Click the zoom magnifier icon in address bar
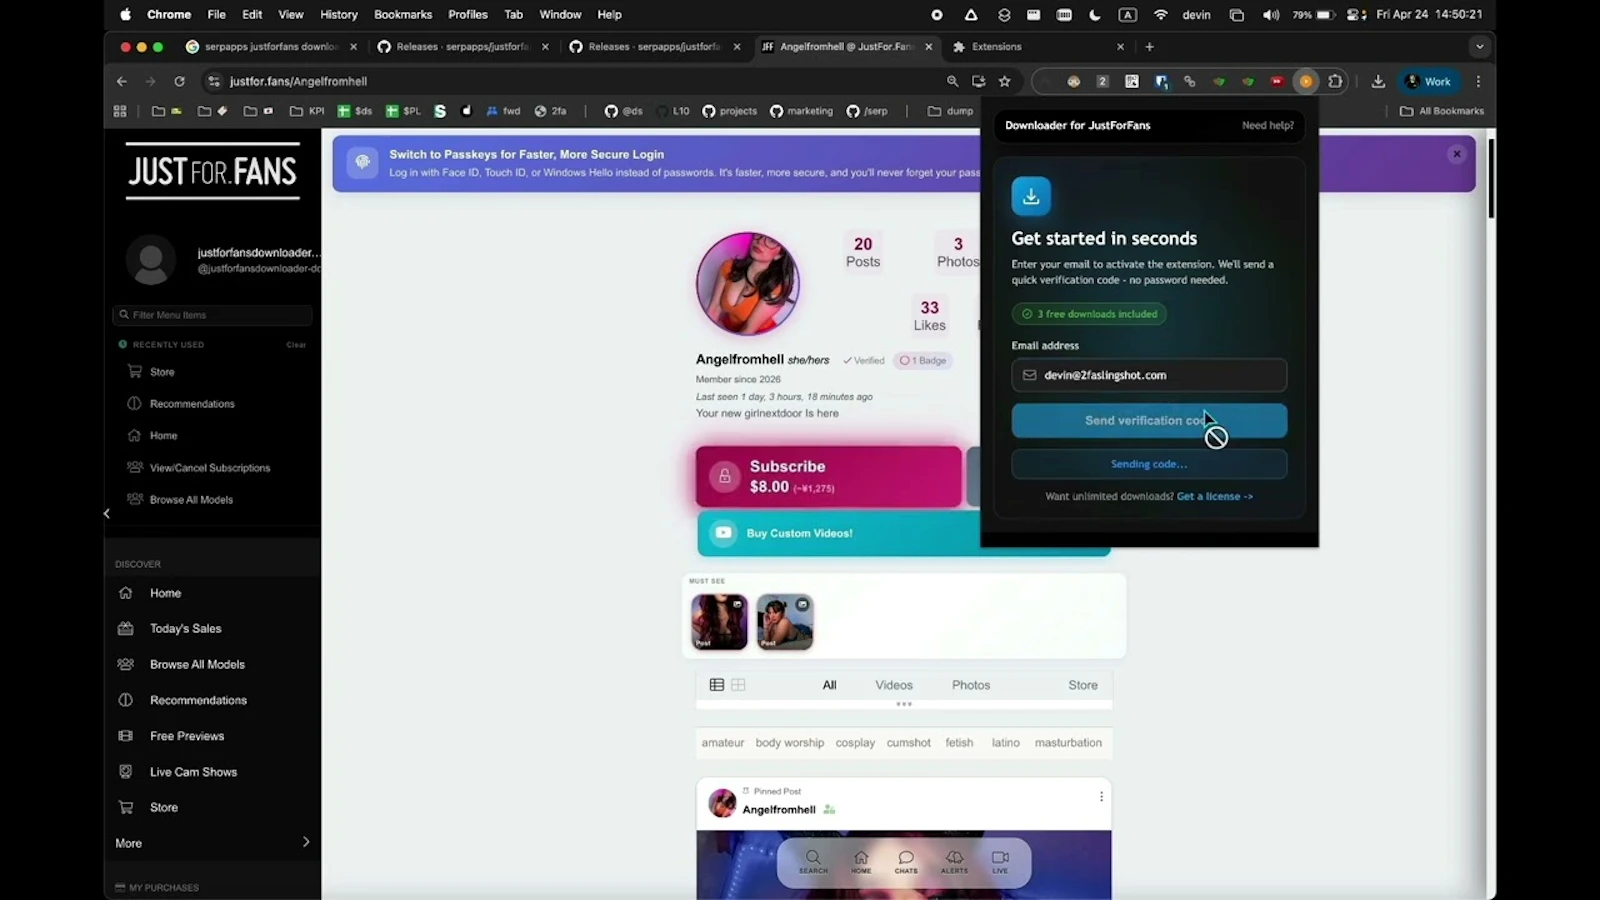 click(952, 82)
